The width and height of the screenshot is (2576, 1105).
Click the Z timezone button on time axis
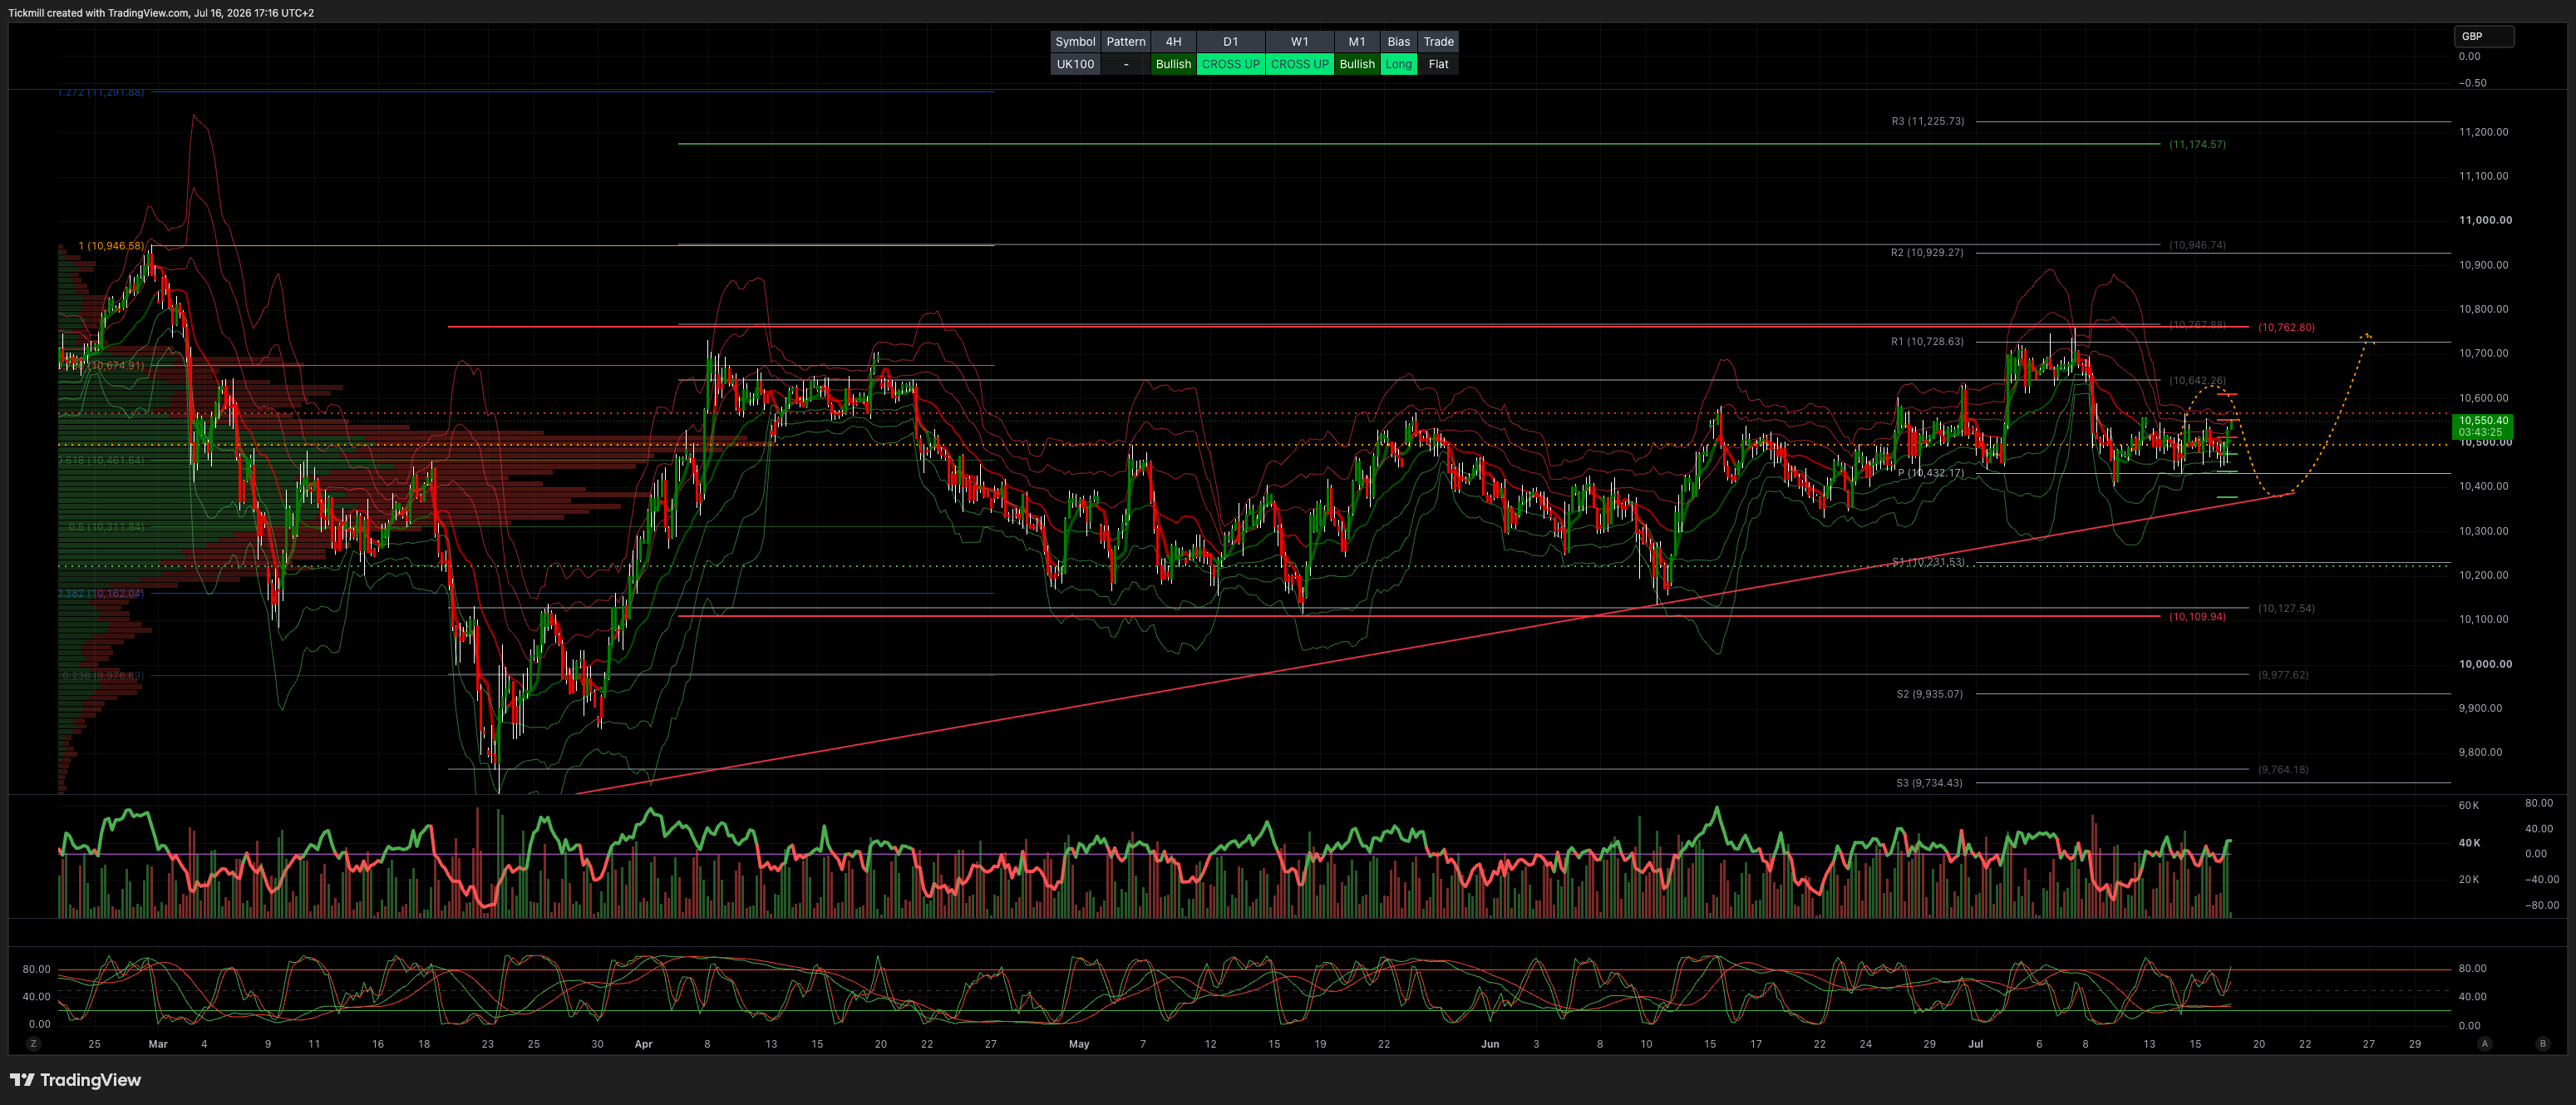coord(34,1043)
